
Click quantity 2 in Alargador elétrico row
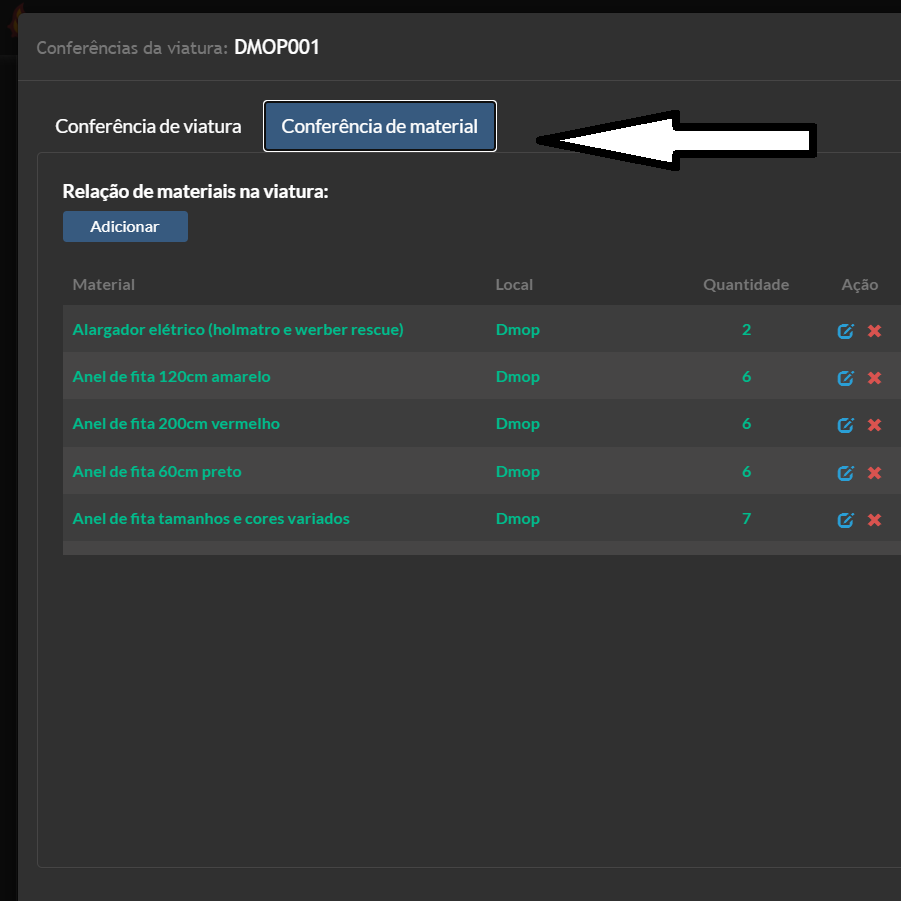[x=746, y=329]
